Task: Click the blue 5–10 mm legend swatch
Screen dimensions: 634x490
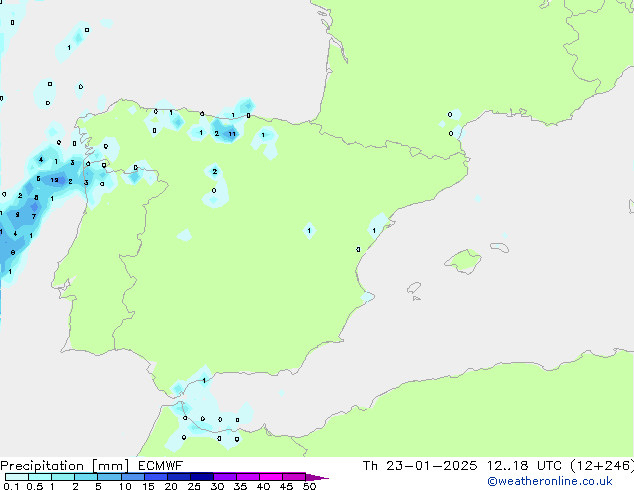Action: (x=109, y=477)
